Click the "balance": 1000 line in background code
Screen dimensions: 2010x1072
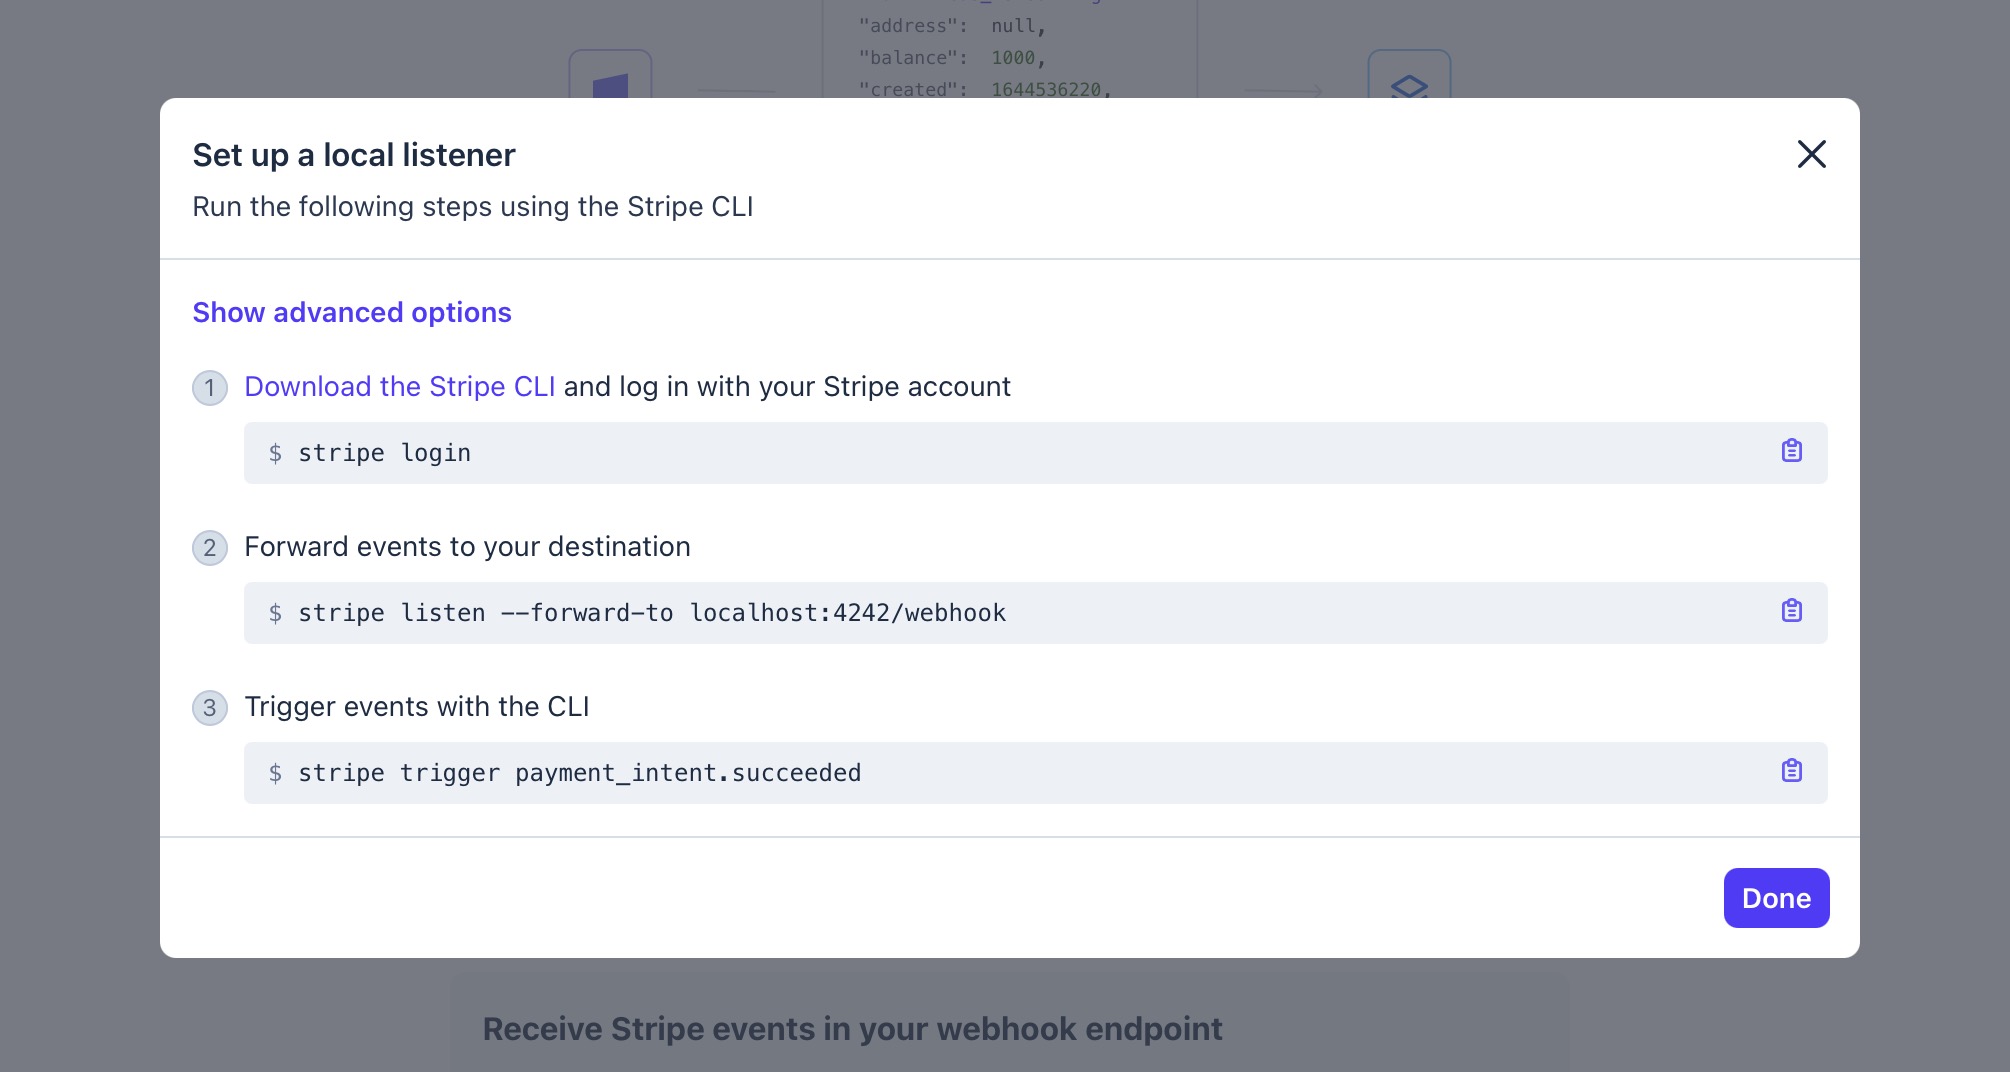click(952, 58)
